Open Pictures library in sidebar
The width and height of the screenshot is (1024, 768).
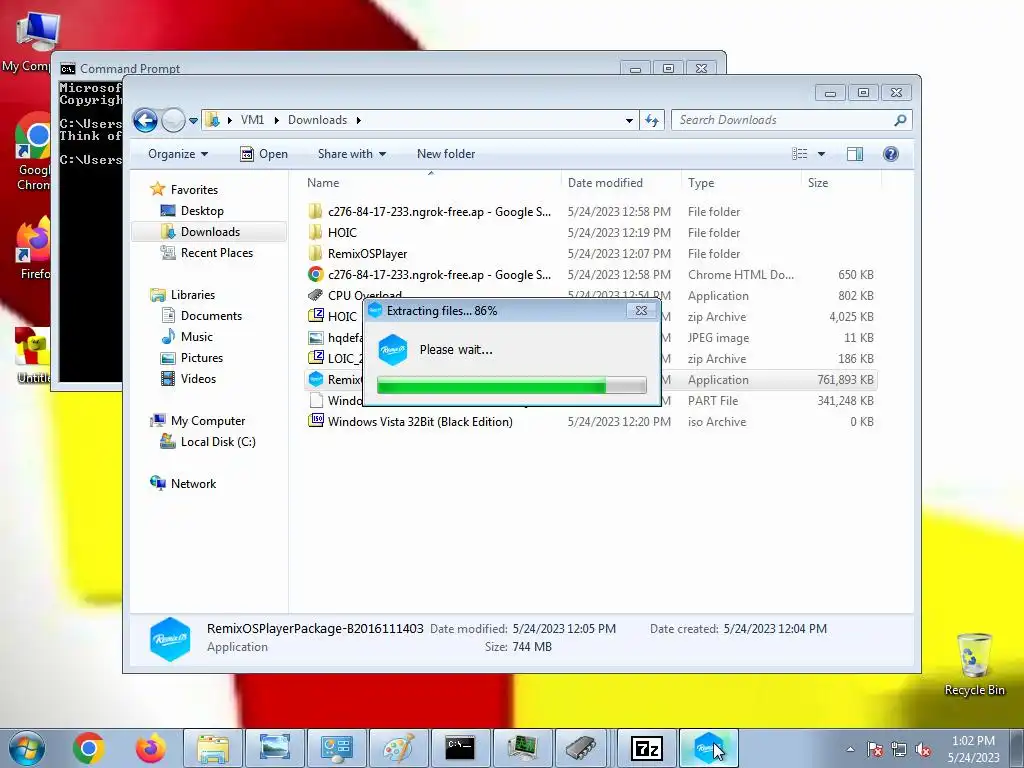pos(202,358)
